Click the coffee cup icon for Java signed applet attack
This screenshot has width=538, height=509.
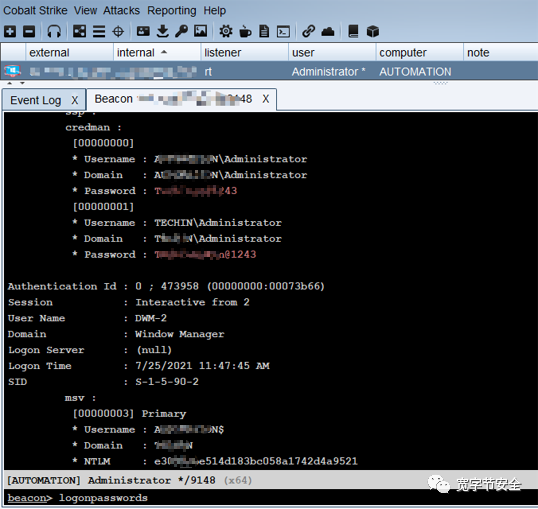pos(245,32)
